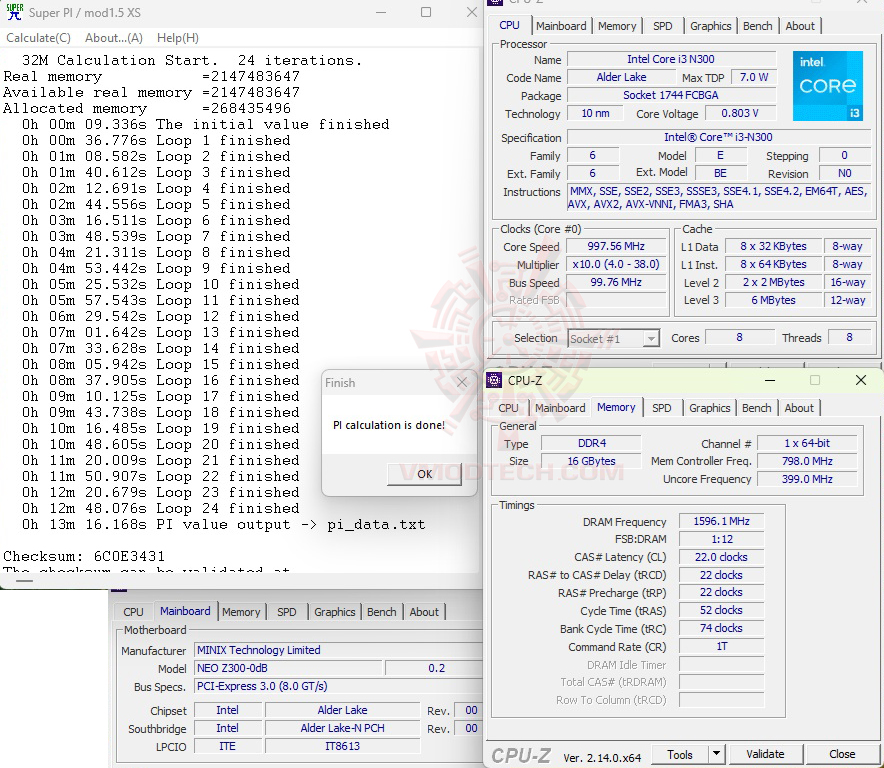The image size is (884, 768).
Task: Open Bench tab in bottom Mainboard CPU-Z window
Action: pos(382,612)
